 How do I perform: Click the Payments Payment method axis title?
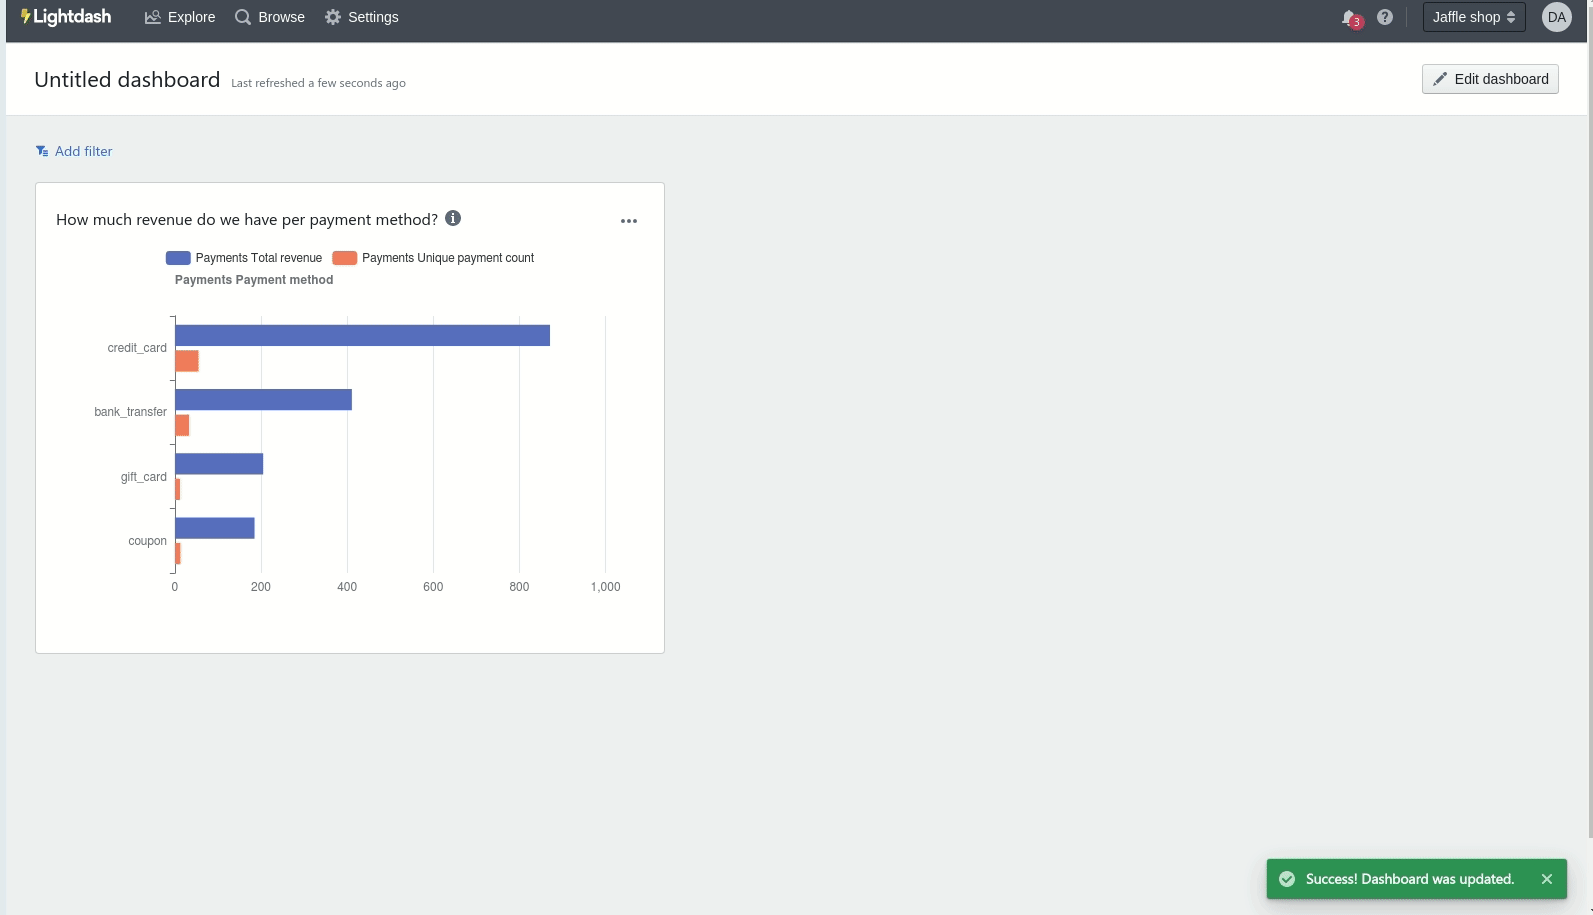[254, 280]
